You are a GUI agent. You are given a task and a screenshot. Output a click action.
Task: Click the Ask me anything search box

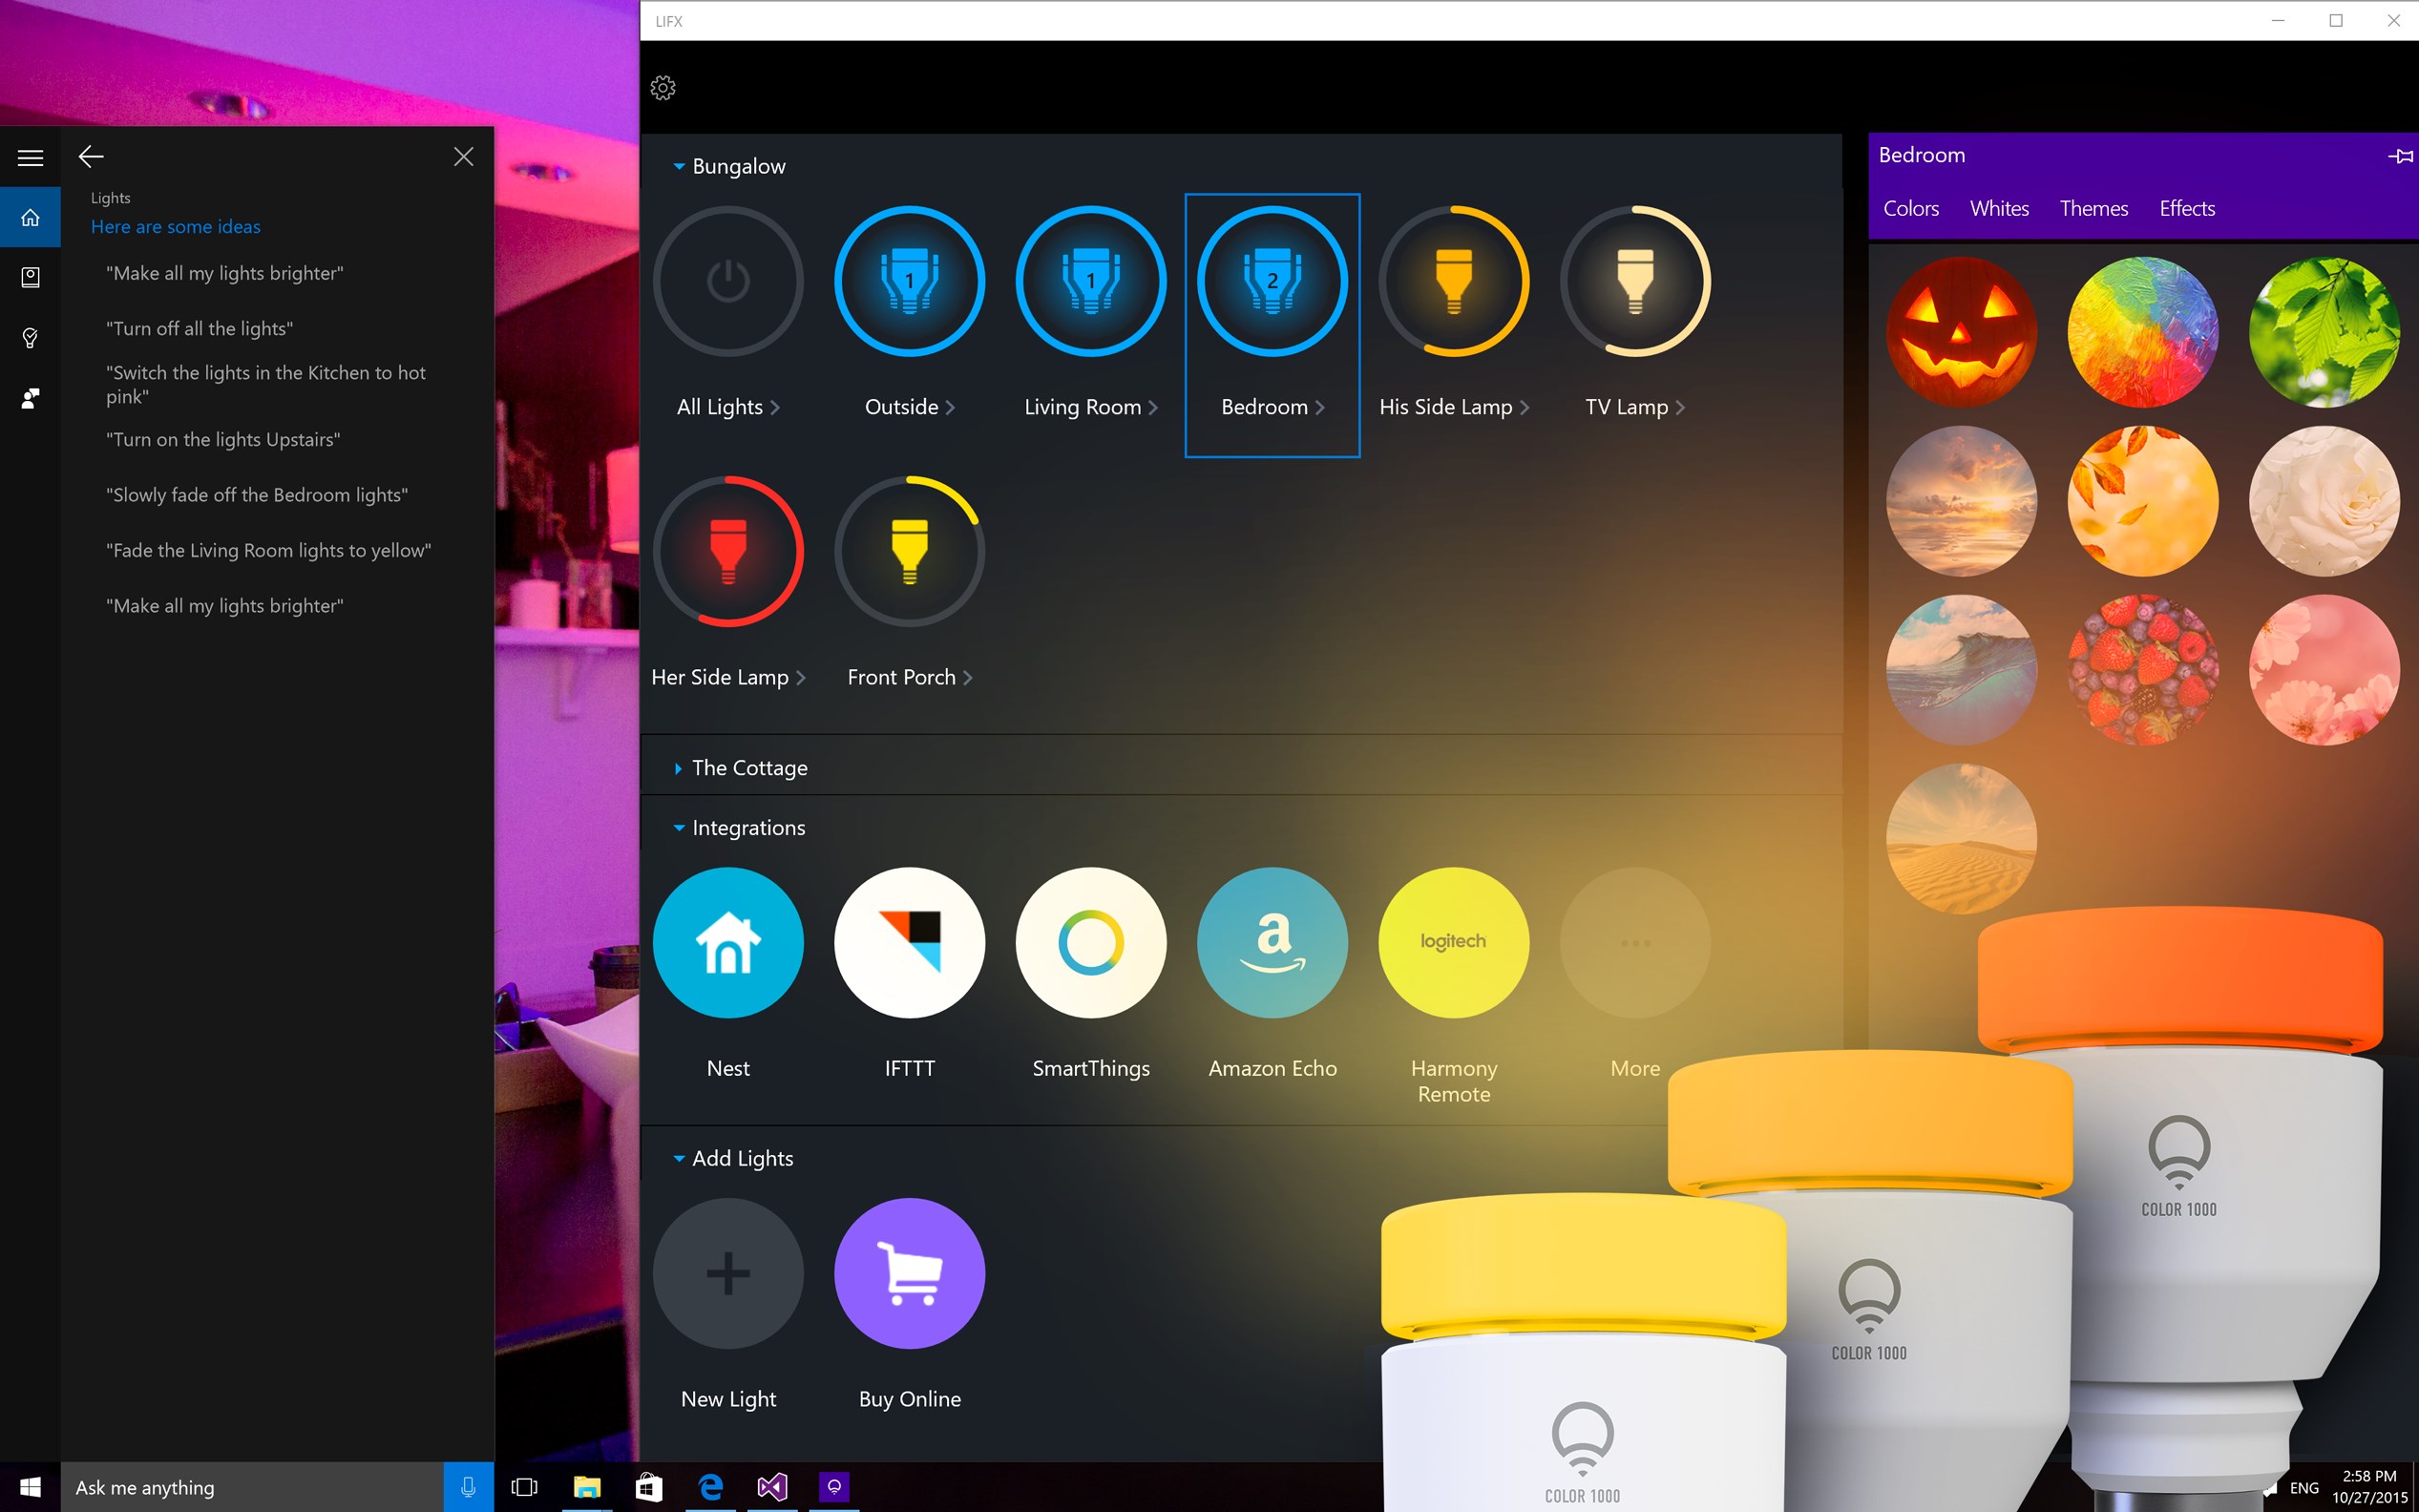[x=252, y=1487]
